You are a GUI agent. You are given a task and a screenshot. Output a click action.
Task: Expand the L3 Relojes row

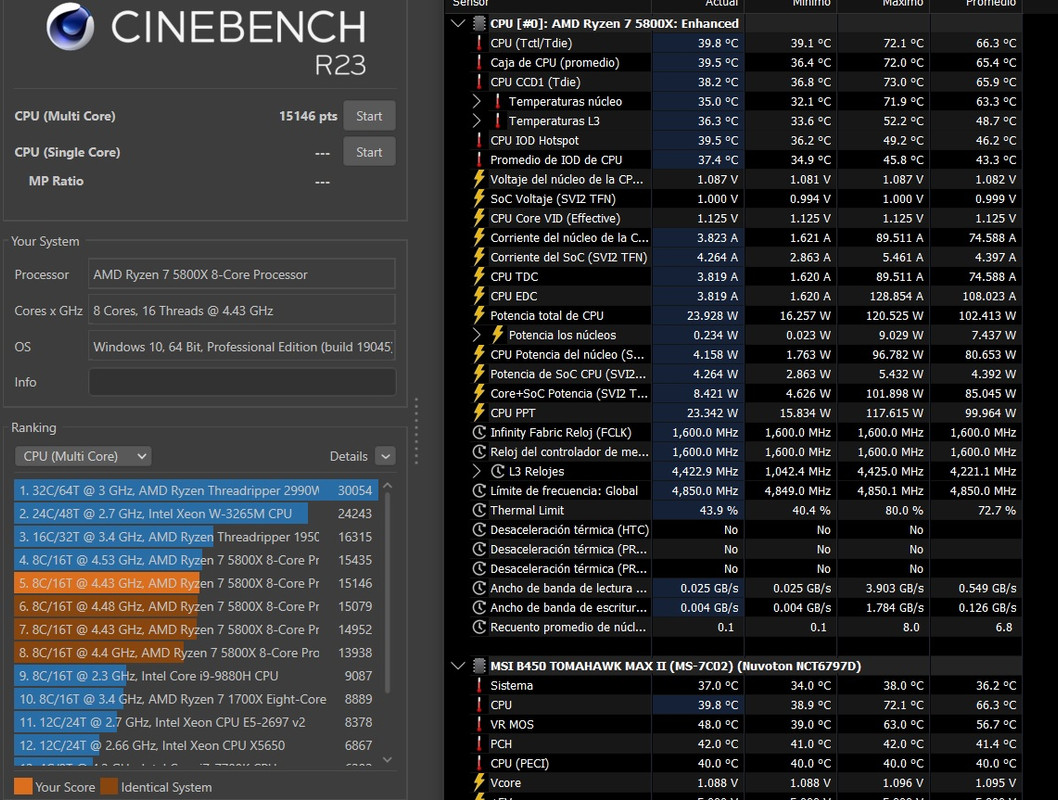click(476, 472)
